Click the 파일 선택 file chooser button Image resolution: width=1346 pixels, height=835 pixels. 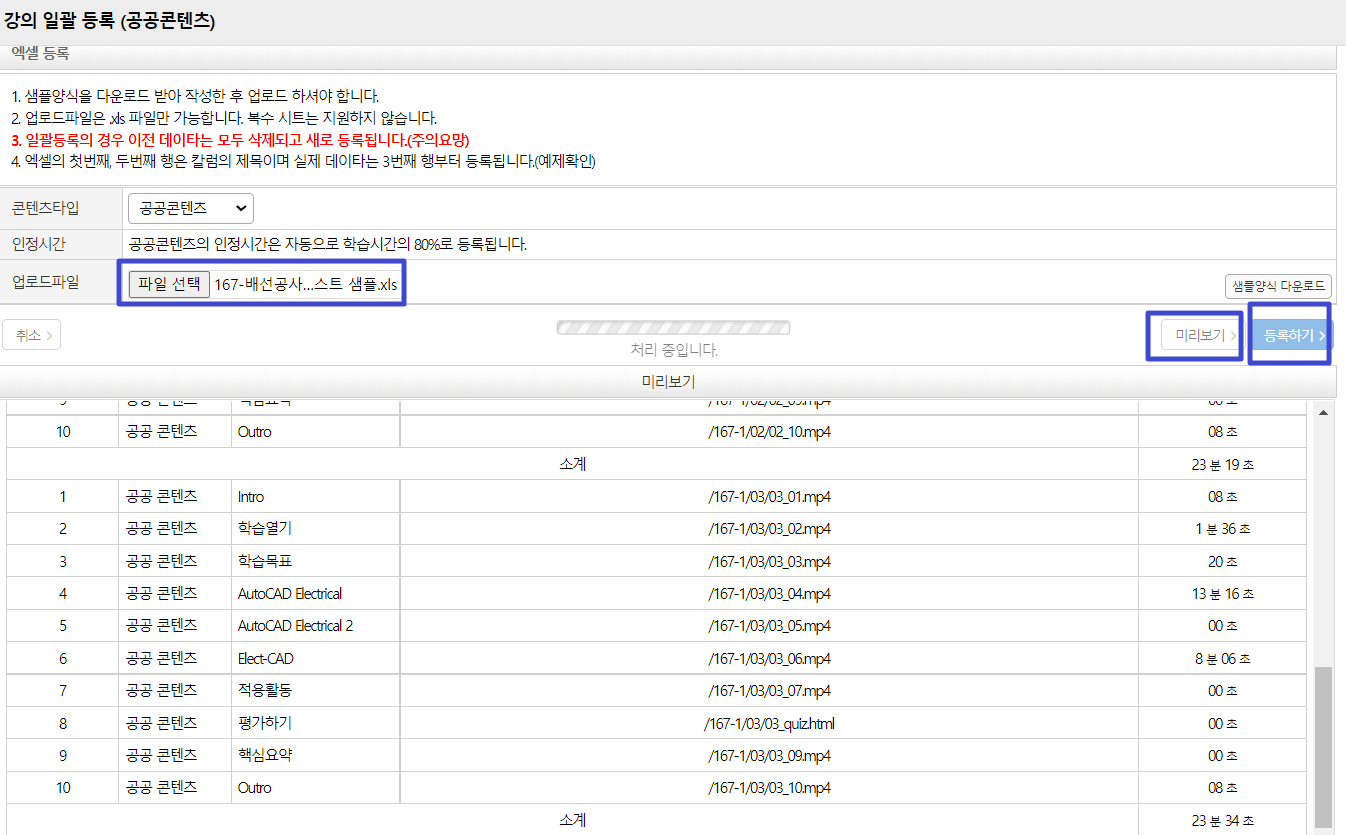click(x=169, y=284)
